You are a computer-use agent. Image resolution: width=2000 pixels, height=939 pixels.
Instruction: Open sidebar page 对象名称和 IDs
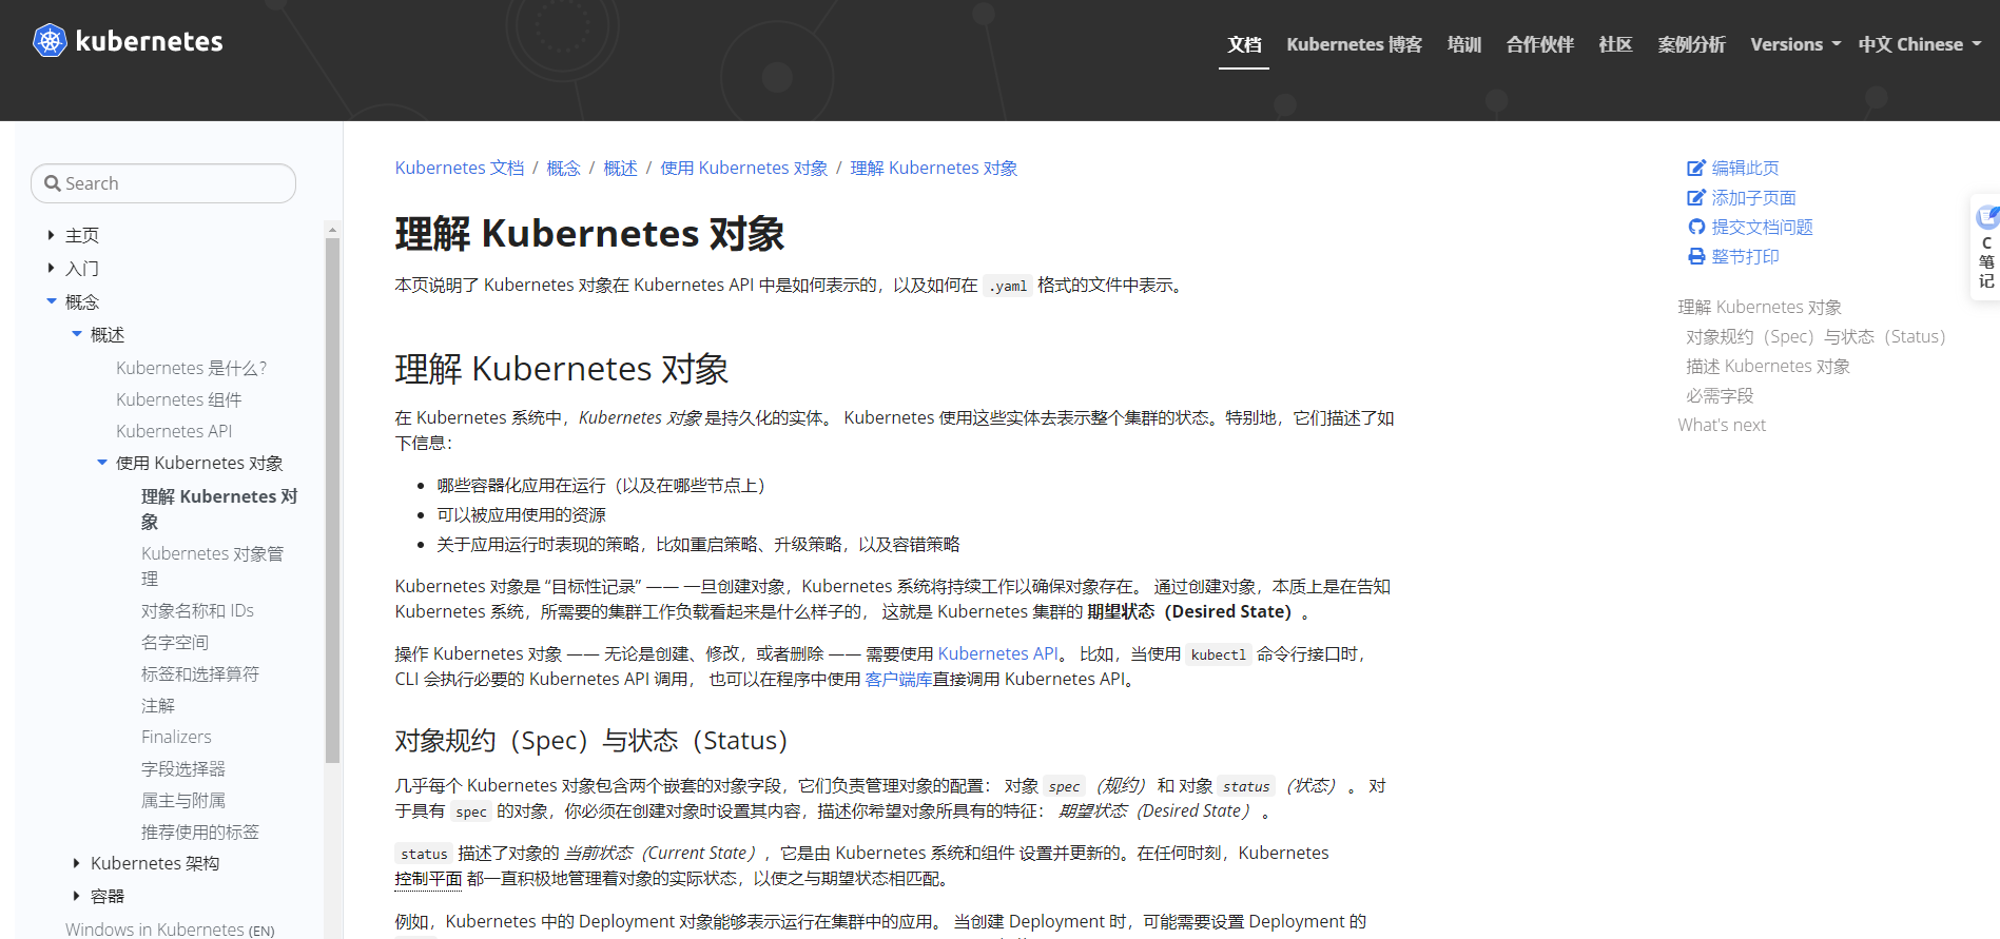(197, 611)
